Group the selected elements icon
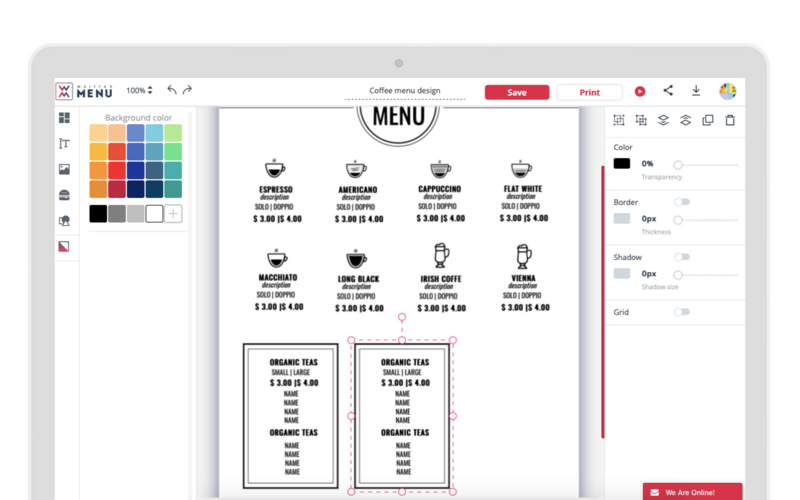Viewport: 800px width, 500px height. (x=619, y=120)
